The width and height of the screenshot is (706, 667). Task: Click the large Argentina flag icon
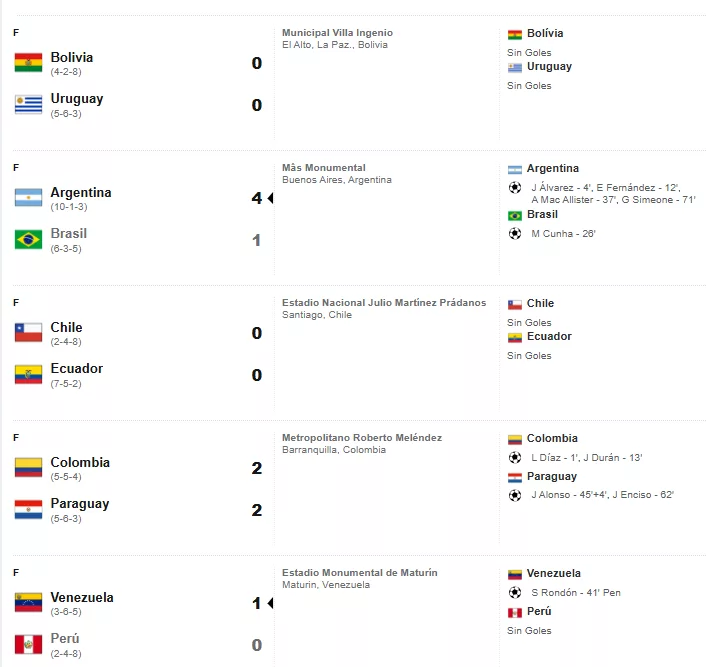[x=28, y=197]
